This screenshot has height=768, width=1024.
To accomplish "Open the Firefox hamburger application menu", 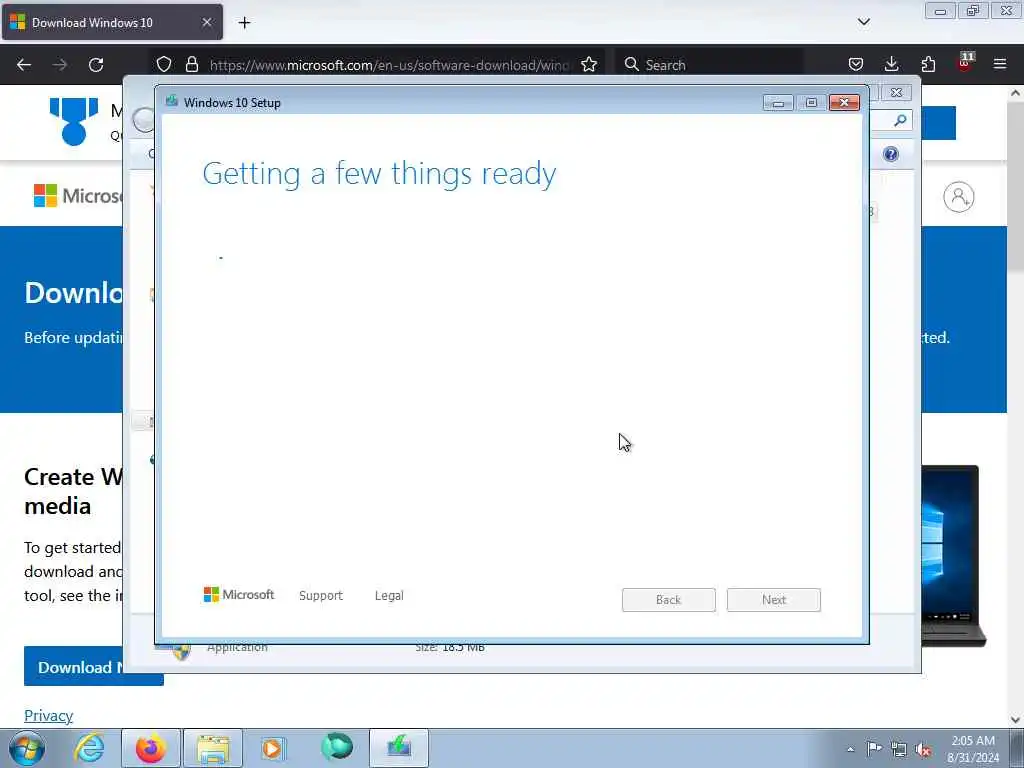I will pos(1000,64).
